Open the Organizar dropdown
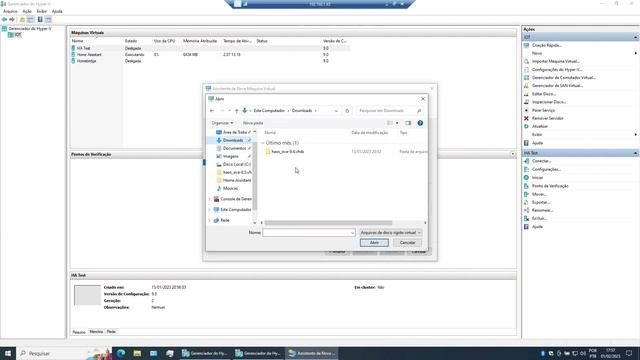The height and width of the screenshot is (360, 640). [x=222, y=123]
